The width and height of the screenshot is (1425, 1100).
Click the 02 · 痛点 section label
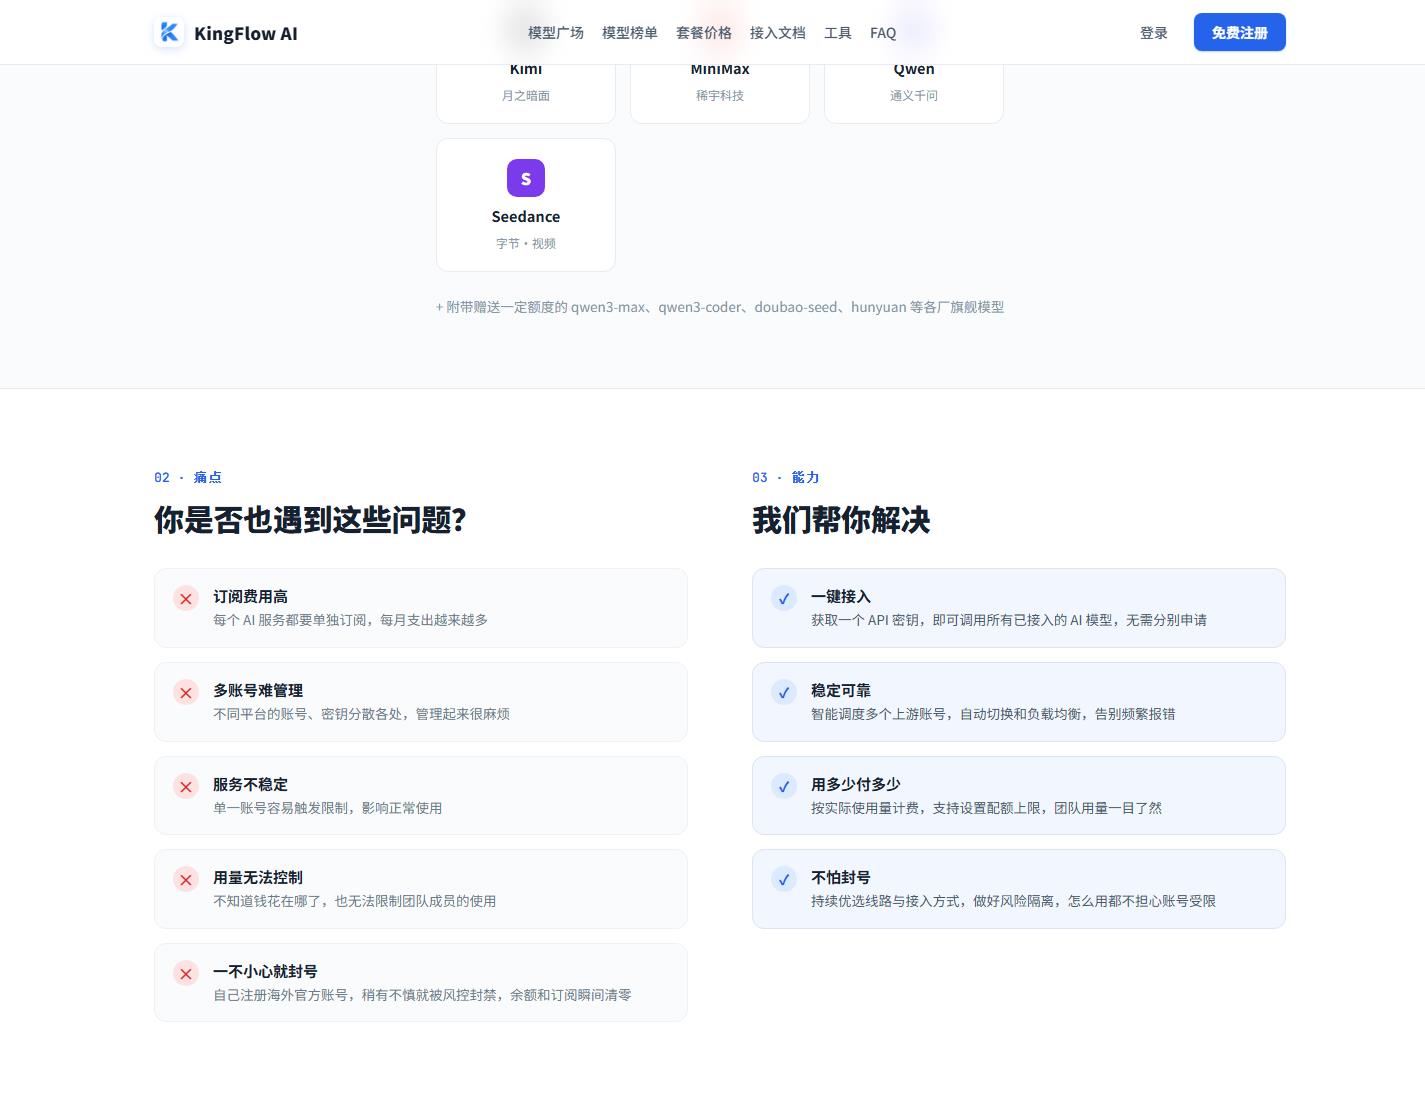coord(188,478)
